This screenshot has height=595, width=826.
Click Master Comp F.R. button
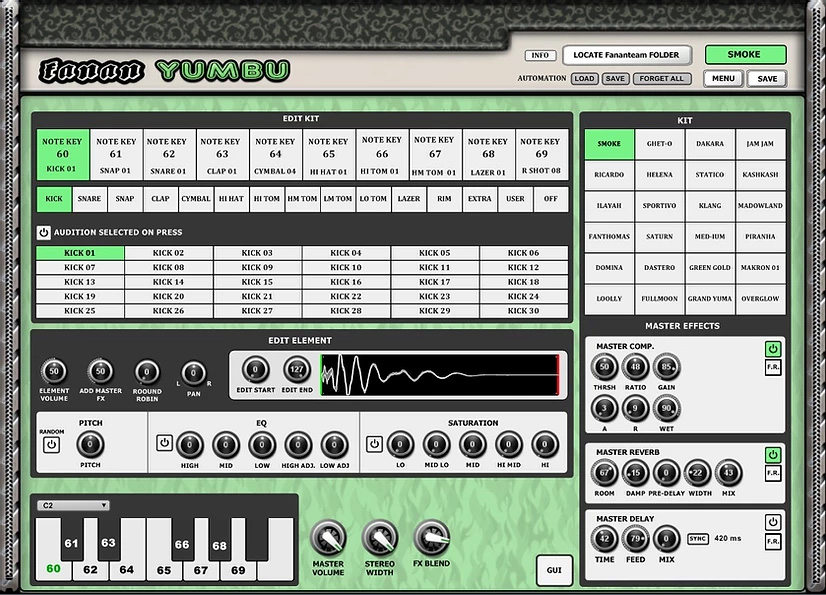pos(772,367)
